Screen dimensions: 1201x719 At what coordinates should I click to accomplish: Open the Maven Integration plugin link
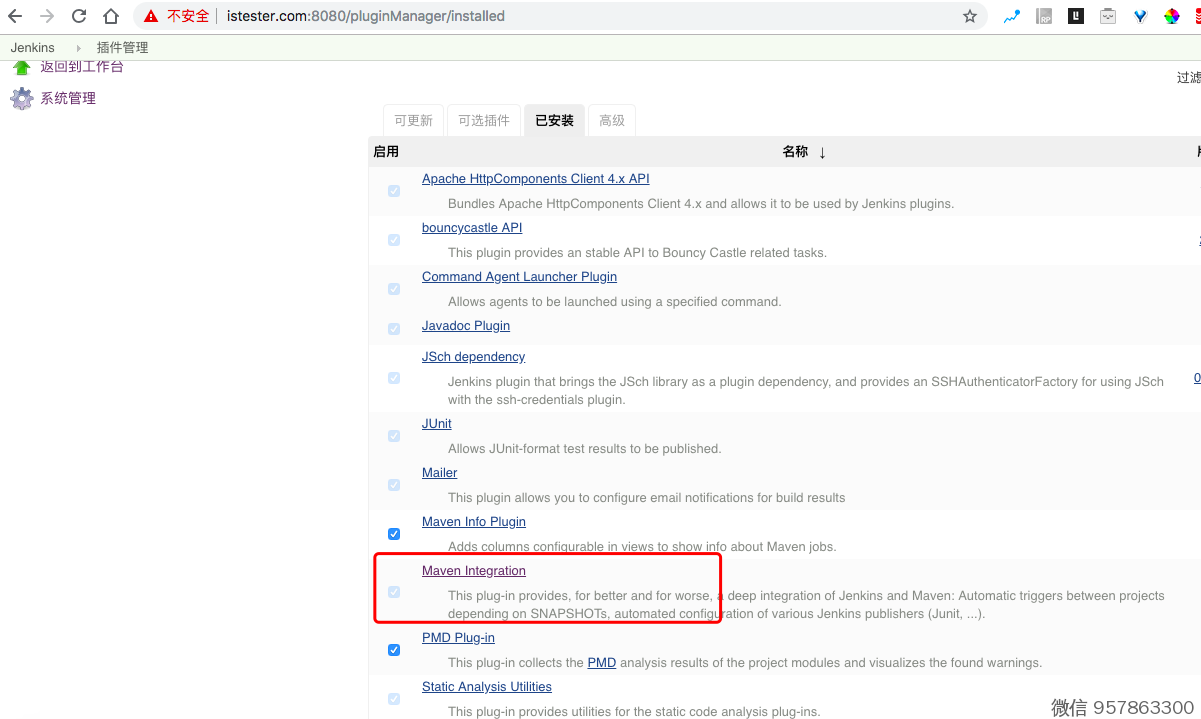tap(473, 571)
